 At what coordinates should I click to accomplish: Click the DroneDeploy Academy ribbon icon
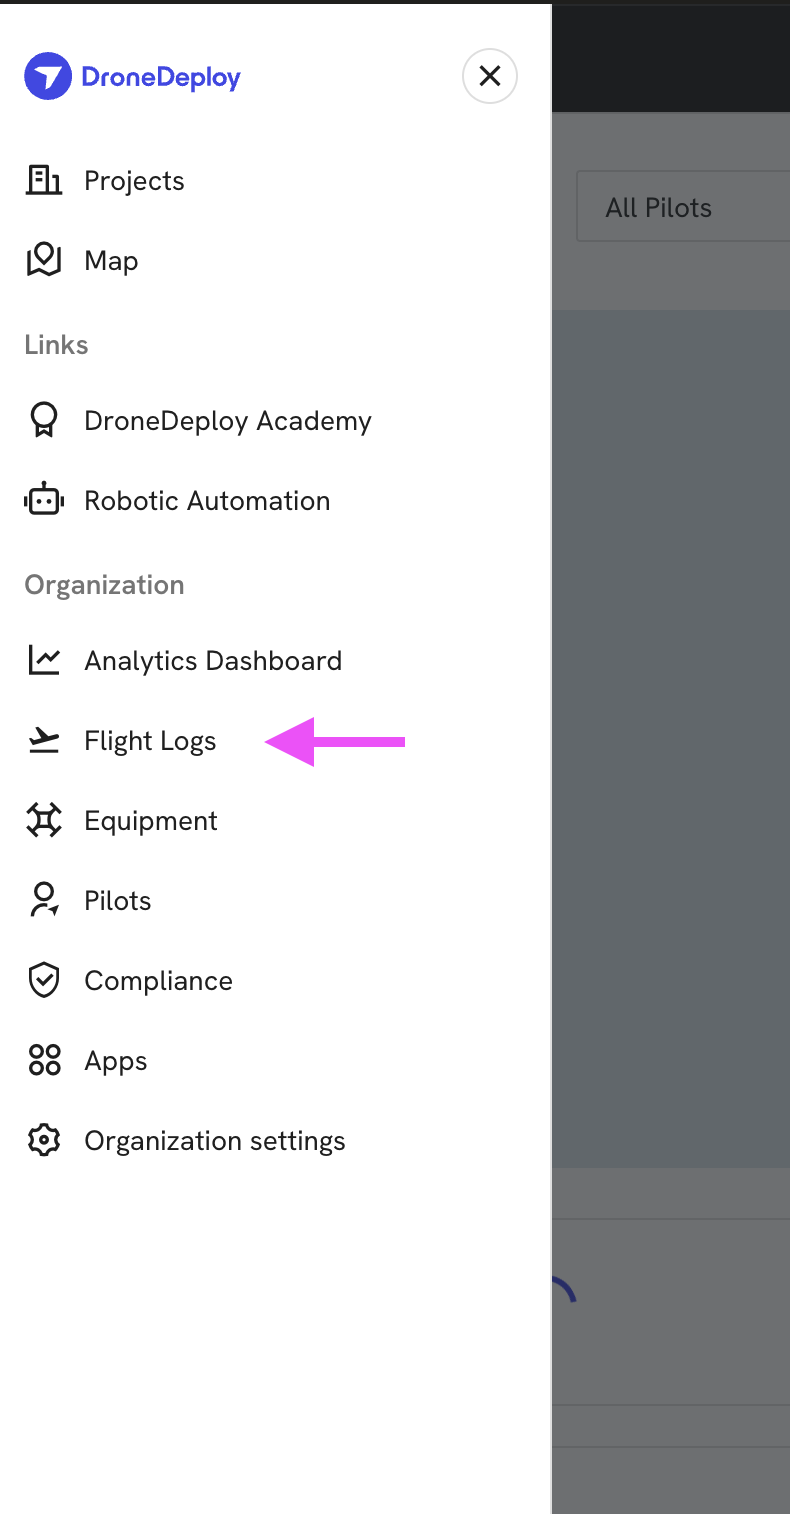44,420
